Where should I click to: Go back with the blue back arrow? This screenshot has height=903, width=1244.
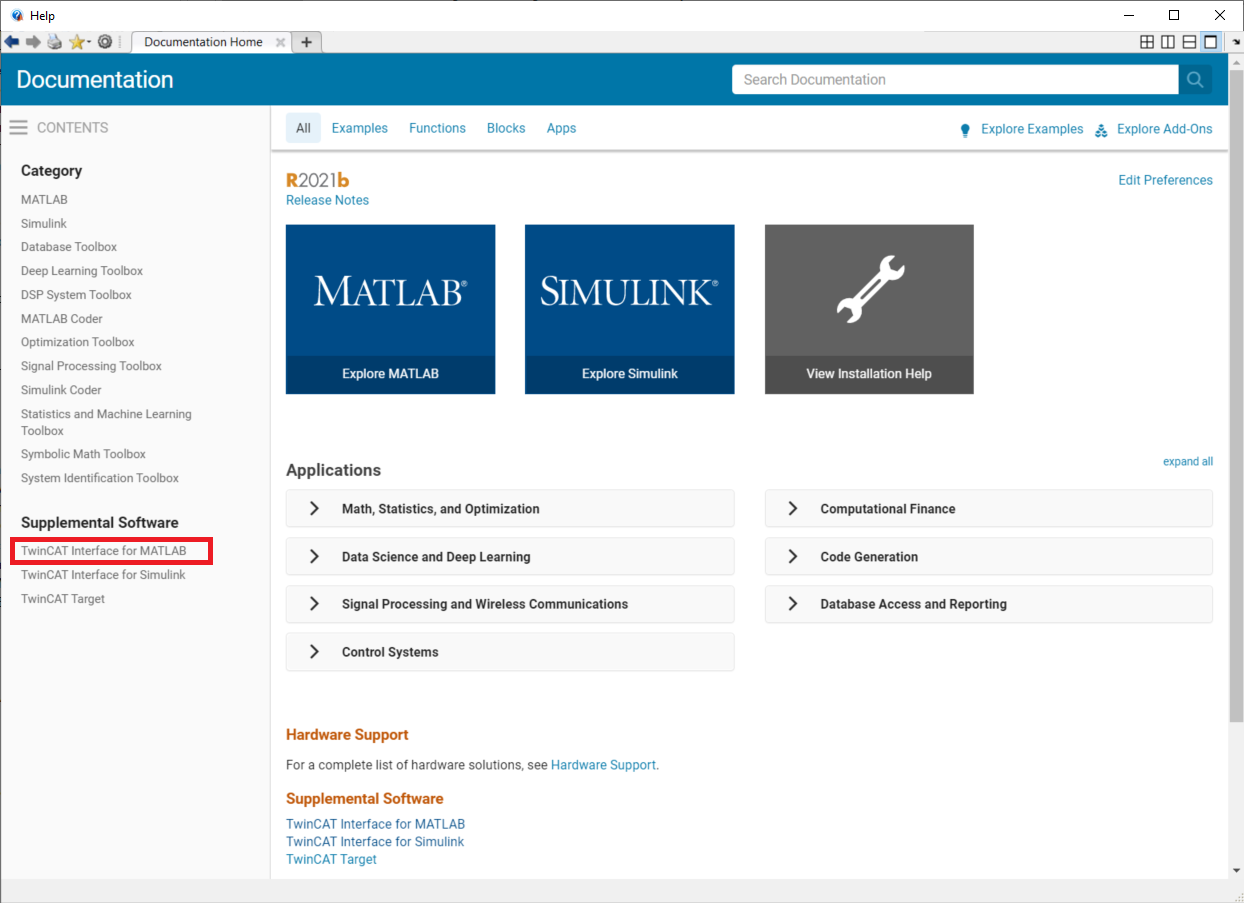click(12, 42)
